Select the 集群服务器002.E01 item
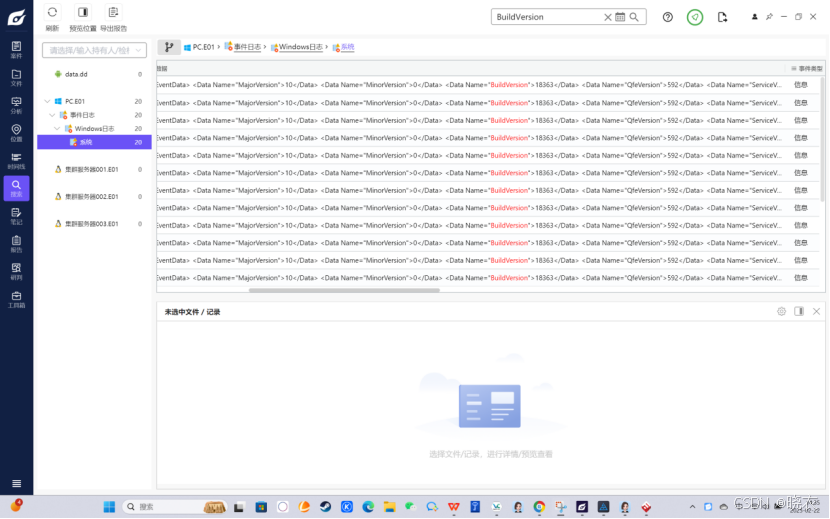The image size is (830, 519). click(91, 196)
